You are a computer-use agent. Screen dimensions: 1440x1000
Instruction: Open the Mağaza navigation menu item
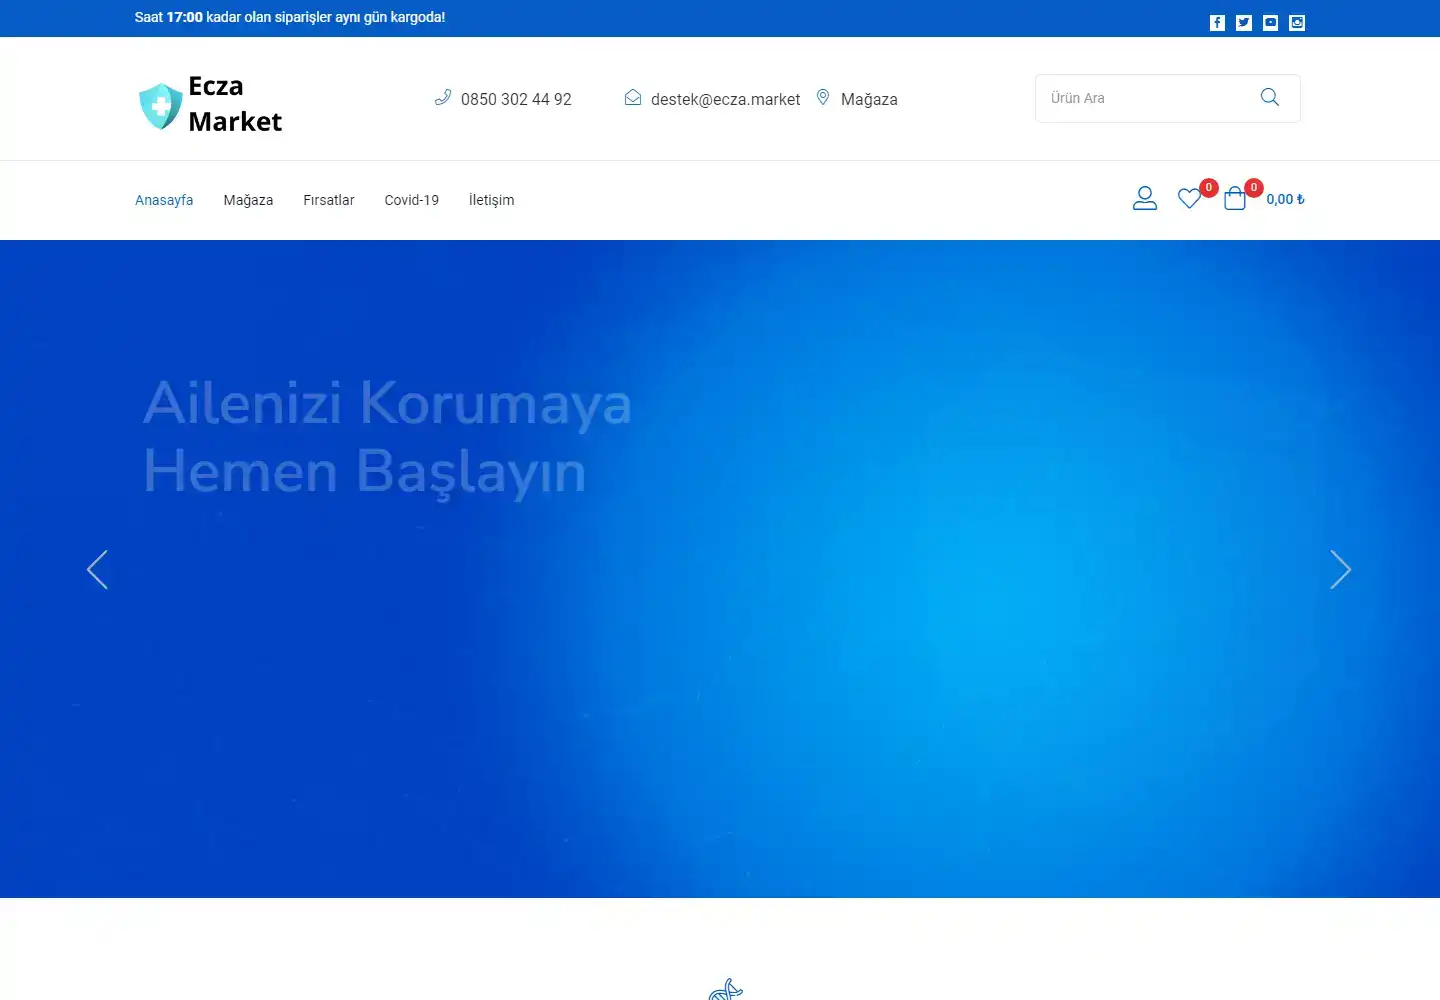[248, 200]
